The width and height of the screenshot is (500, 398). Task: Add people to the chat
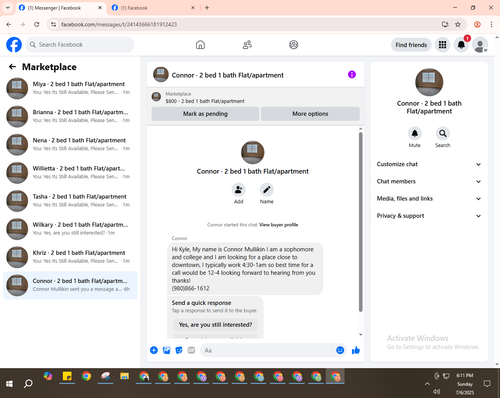tap(239, 190)
